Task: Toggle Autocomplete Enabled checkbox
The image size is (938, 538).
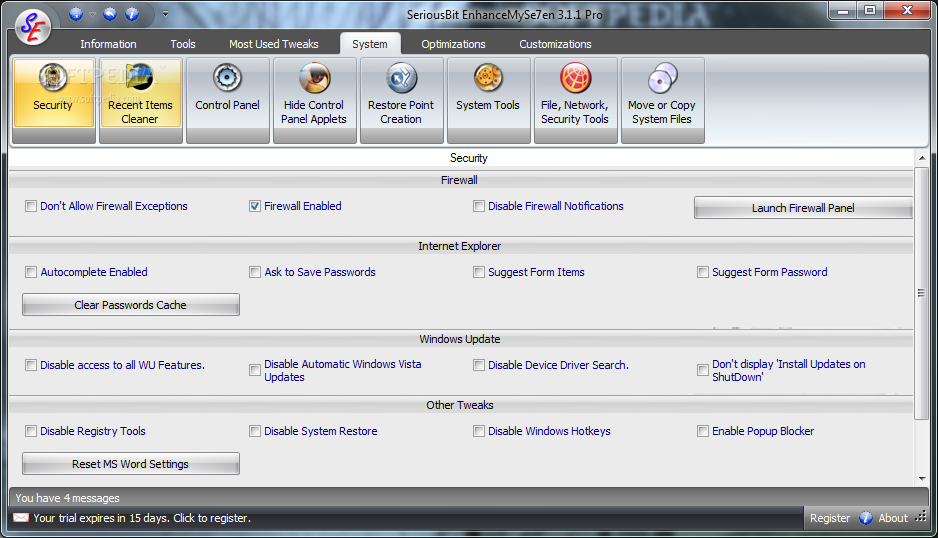Action: pos(31,272)
